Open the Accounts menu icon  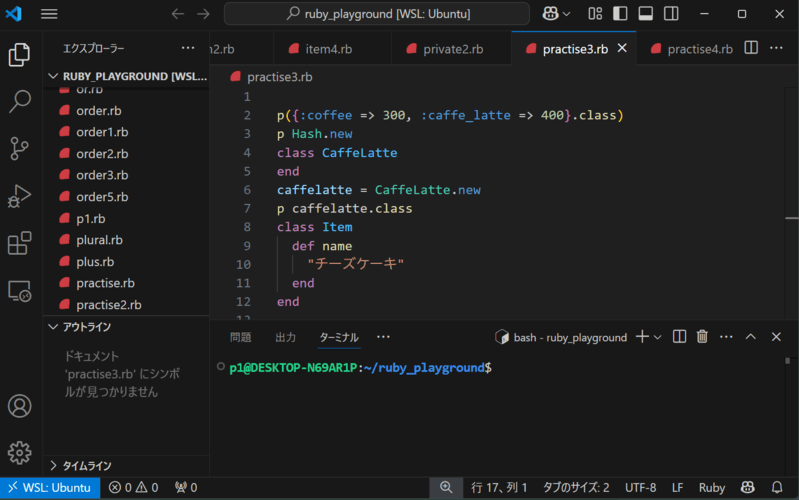point(19,406)
